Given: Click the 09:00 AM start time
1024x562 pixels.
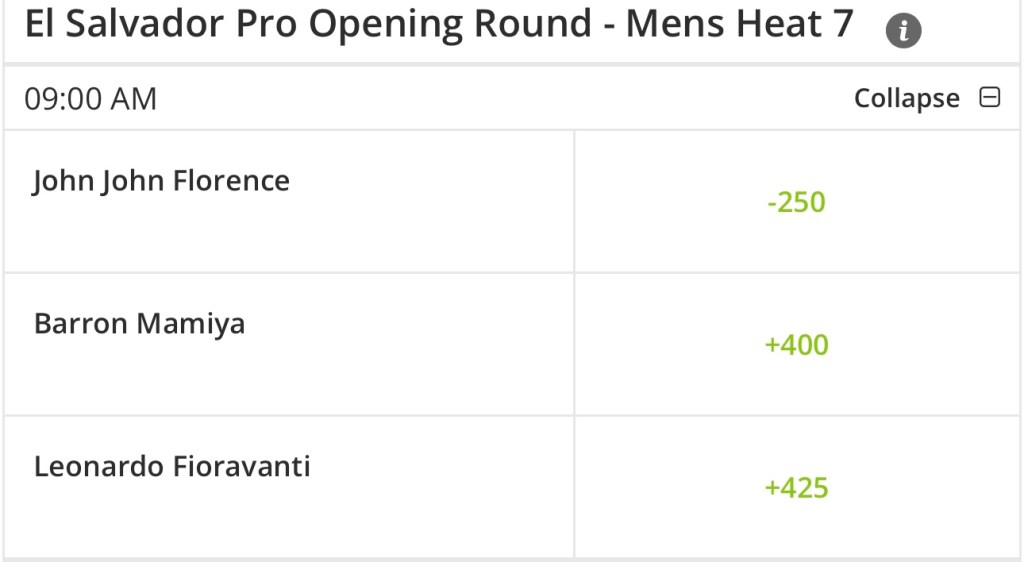Looking at the screenshot, I should pyautogui.click(x=91, y=98).
